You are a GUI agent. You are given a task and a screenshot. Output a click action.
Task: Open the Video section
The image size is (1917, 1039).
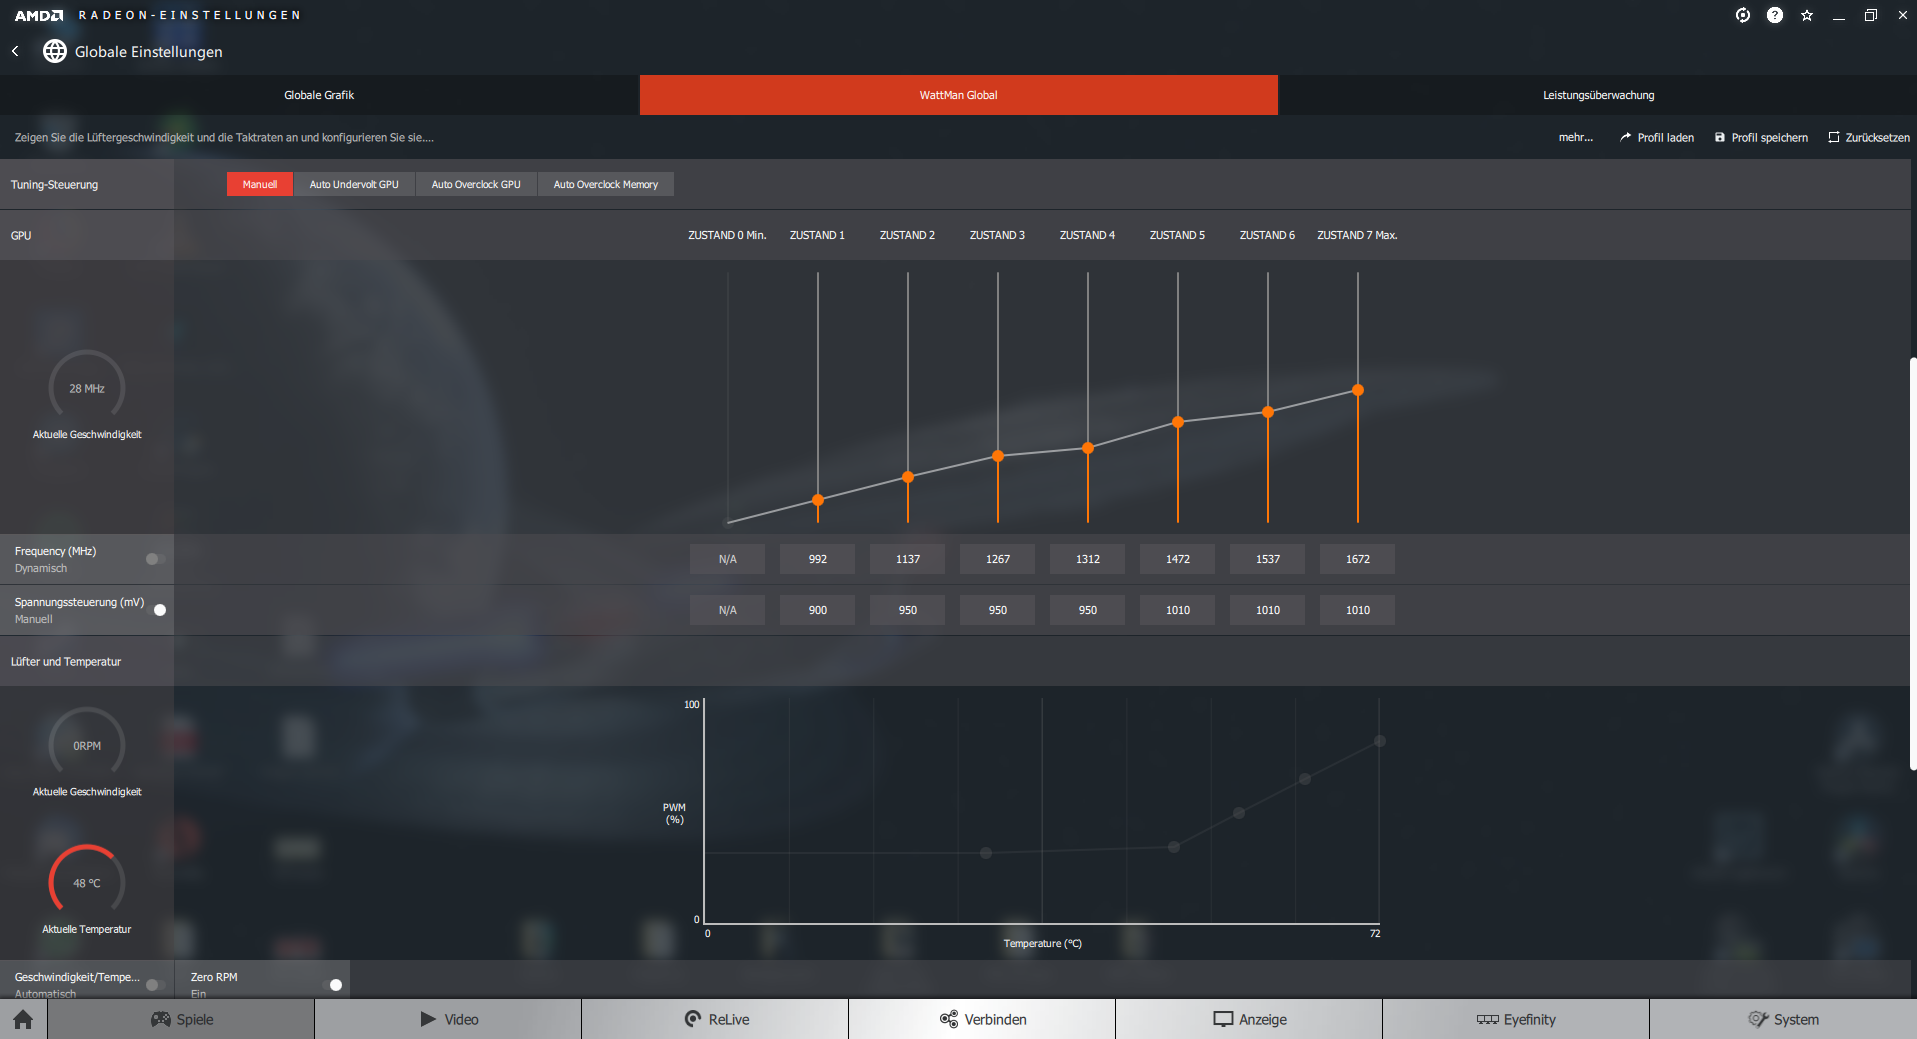click(x=448, y=1019)
